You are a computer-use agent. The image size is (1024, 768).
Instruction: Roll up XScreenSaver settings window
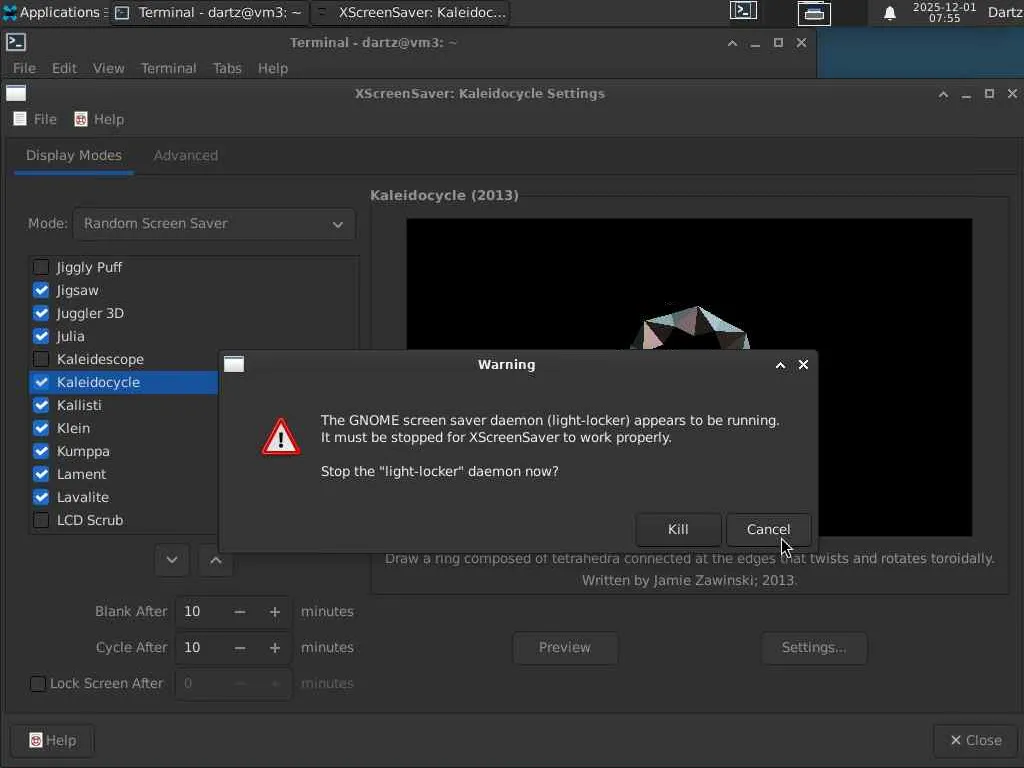943,94
